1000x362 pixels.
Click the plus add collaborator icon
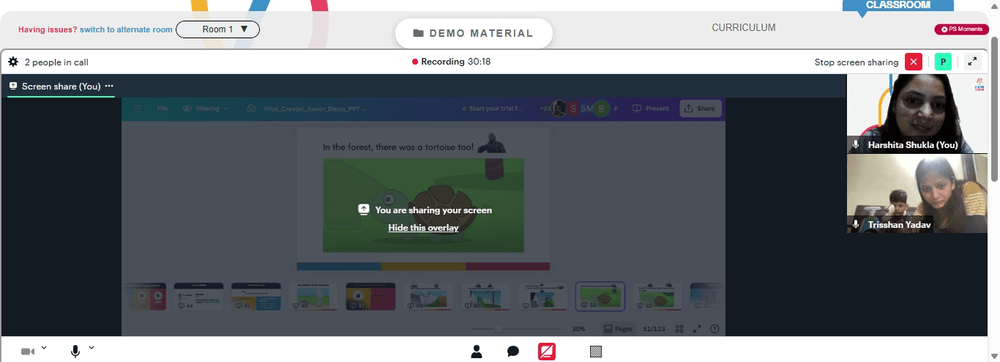615,109
